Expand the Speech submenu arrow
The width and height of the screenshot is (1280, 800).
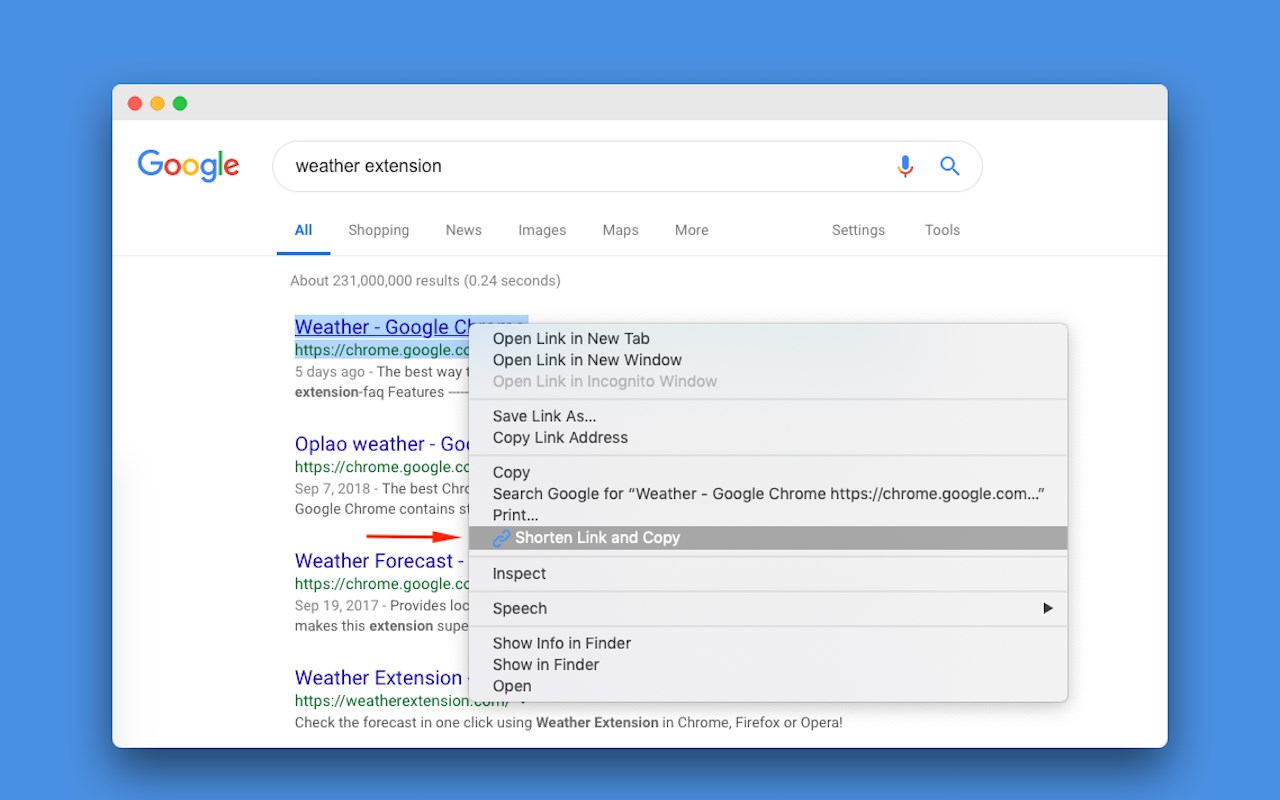(x=1048, y=608)
